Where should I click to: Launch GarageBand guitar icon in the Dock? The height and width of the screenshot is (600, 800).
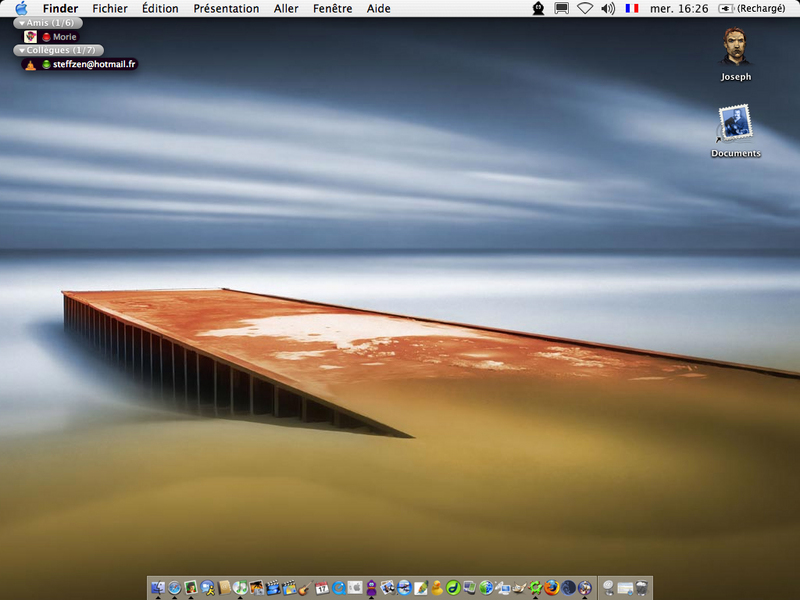click(x=305, y=588)
